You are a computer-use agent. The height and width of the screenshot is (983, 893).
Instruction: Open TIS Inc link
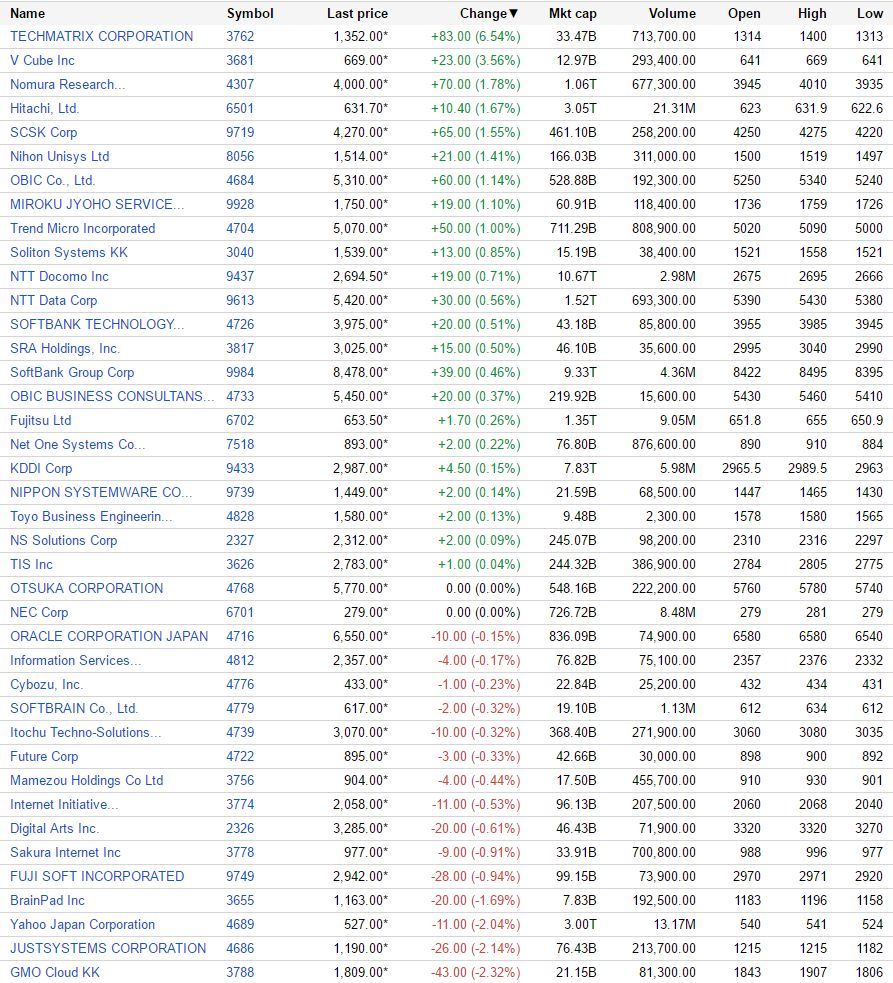(31, 564)
